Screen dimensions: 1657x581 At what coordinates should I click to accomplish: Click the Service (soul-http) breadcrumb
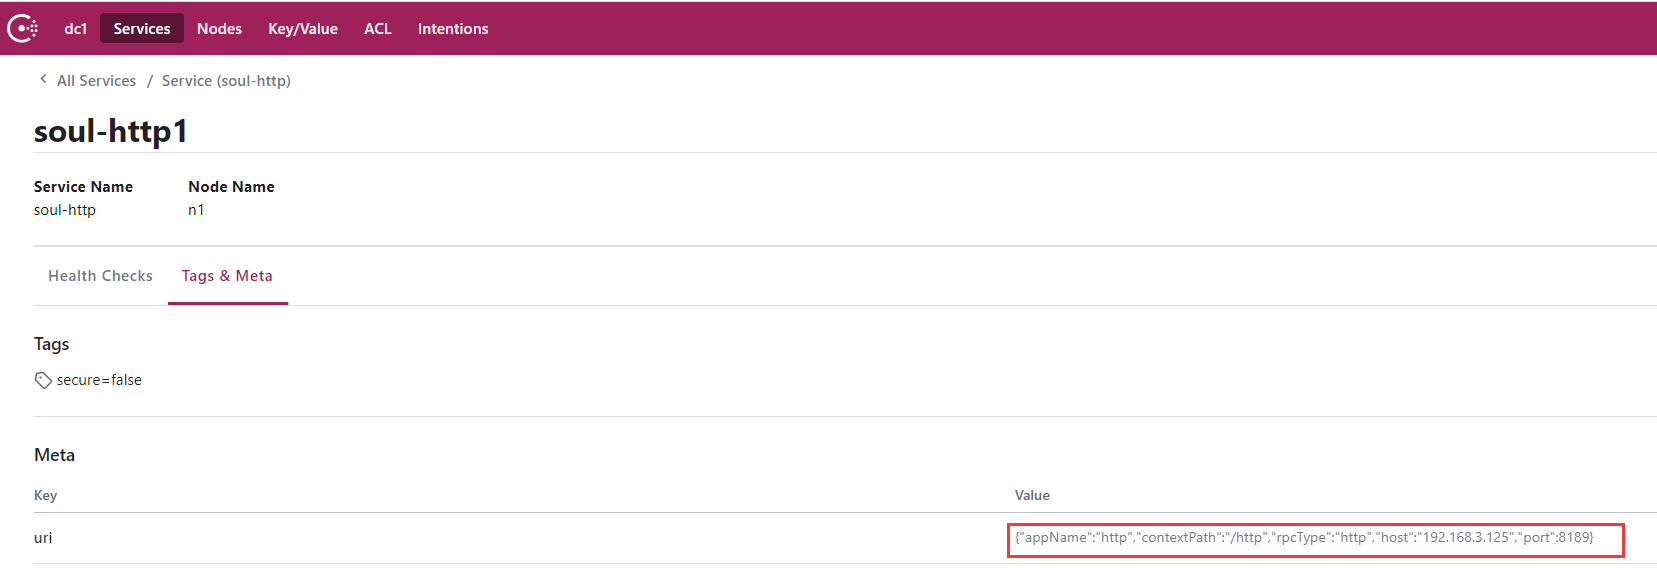click(226, 81)
